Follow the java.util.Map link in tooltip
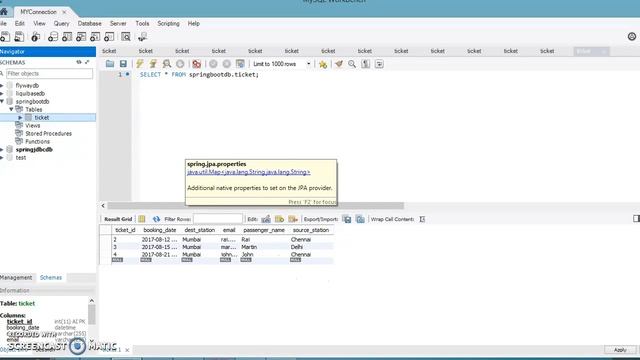Image resolution: width=640 pixels, height=360 pixels. click(249, 172)
